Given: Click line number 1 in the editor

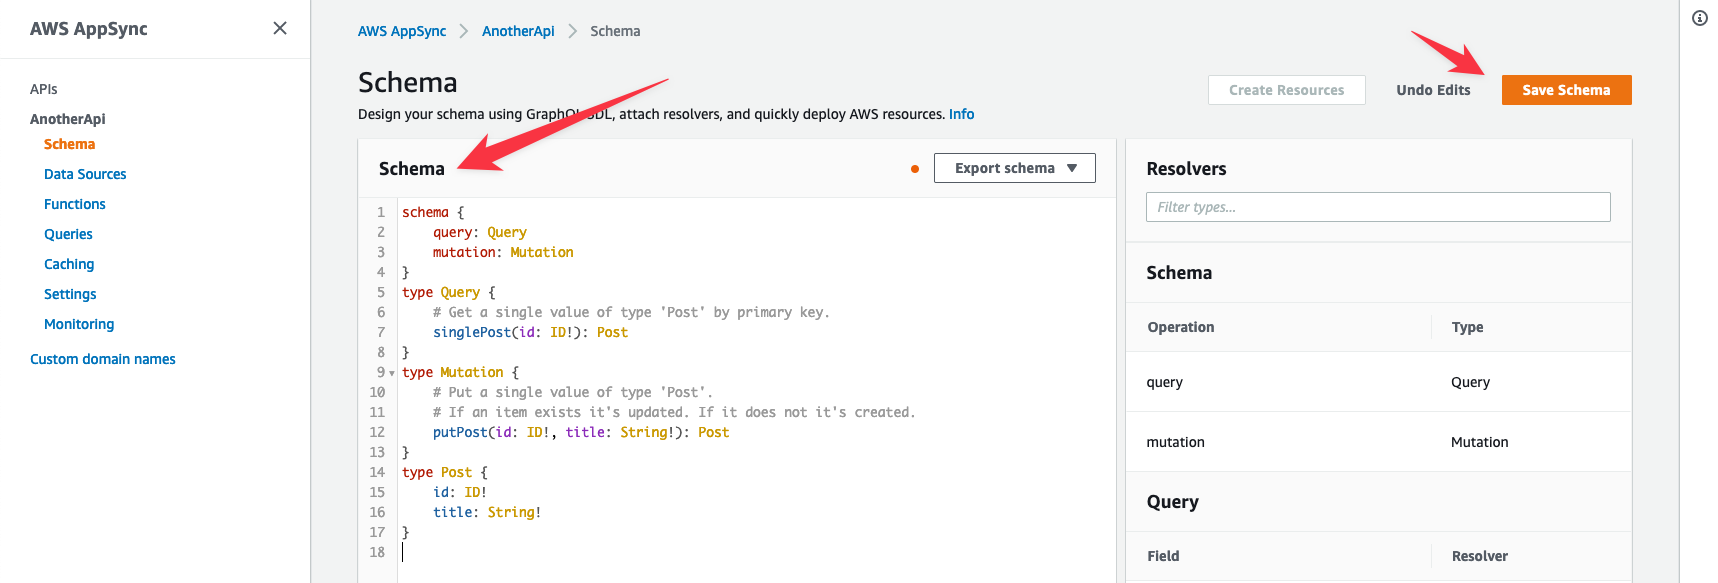Looking at the screenshot, I should [381, 212].
